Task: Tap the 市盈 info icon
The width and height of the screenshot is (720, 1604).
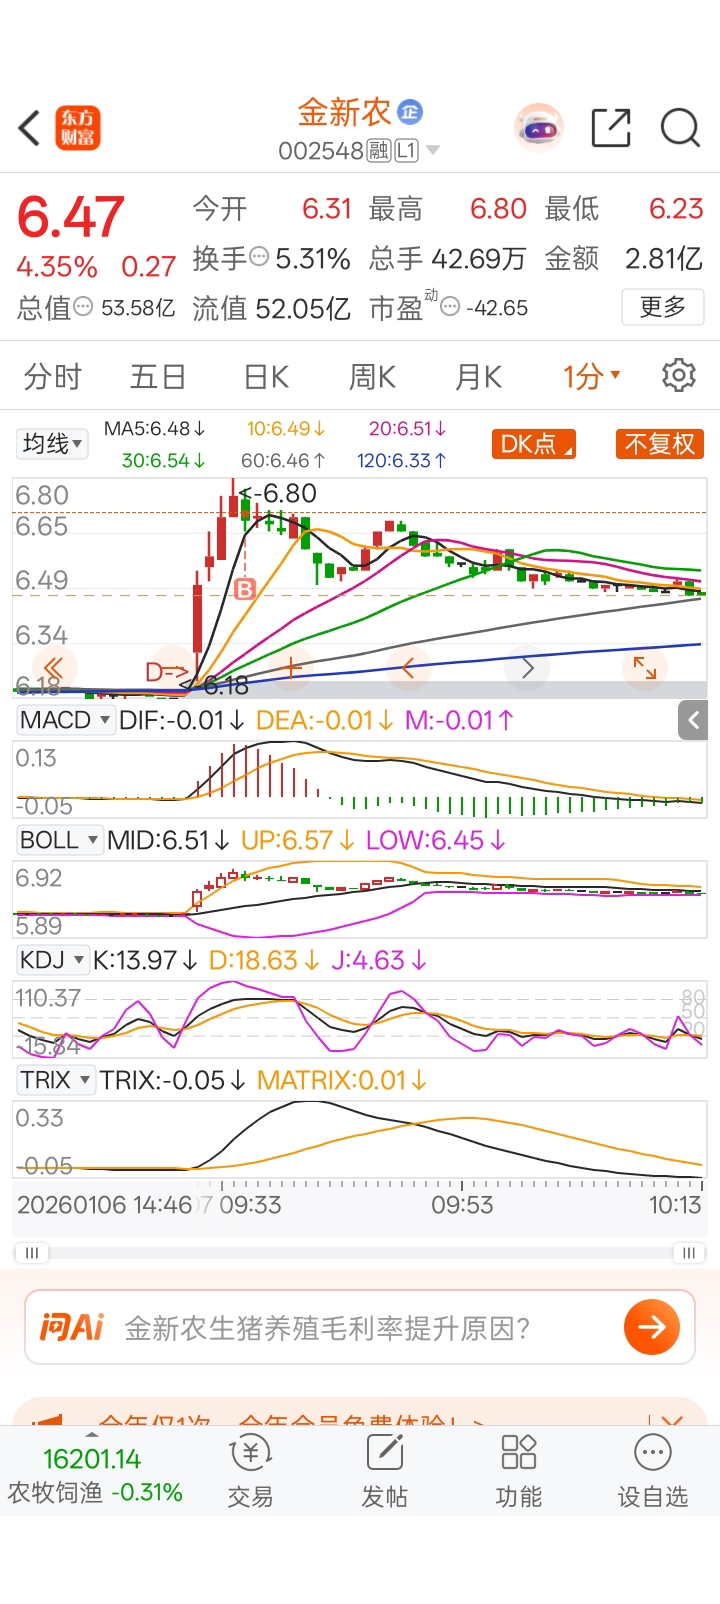Action: [x=450, y=307]
